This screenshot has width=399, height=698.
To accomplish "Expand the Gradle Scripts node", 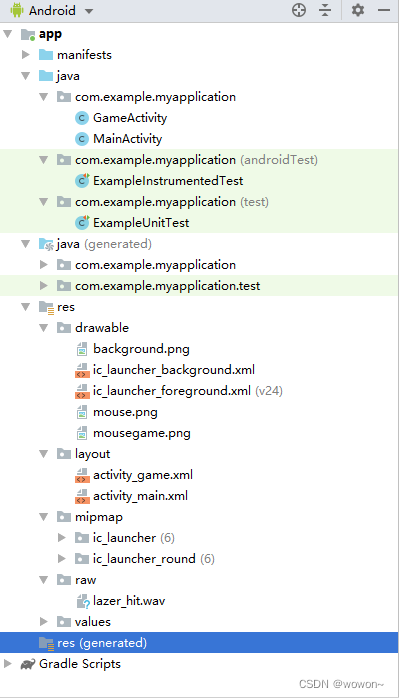I will click(x=8, y=664).
